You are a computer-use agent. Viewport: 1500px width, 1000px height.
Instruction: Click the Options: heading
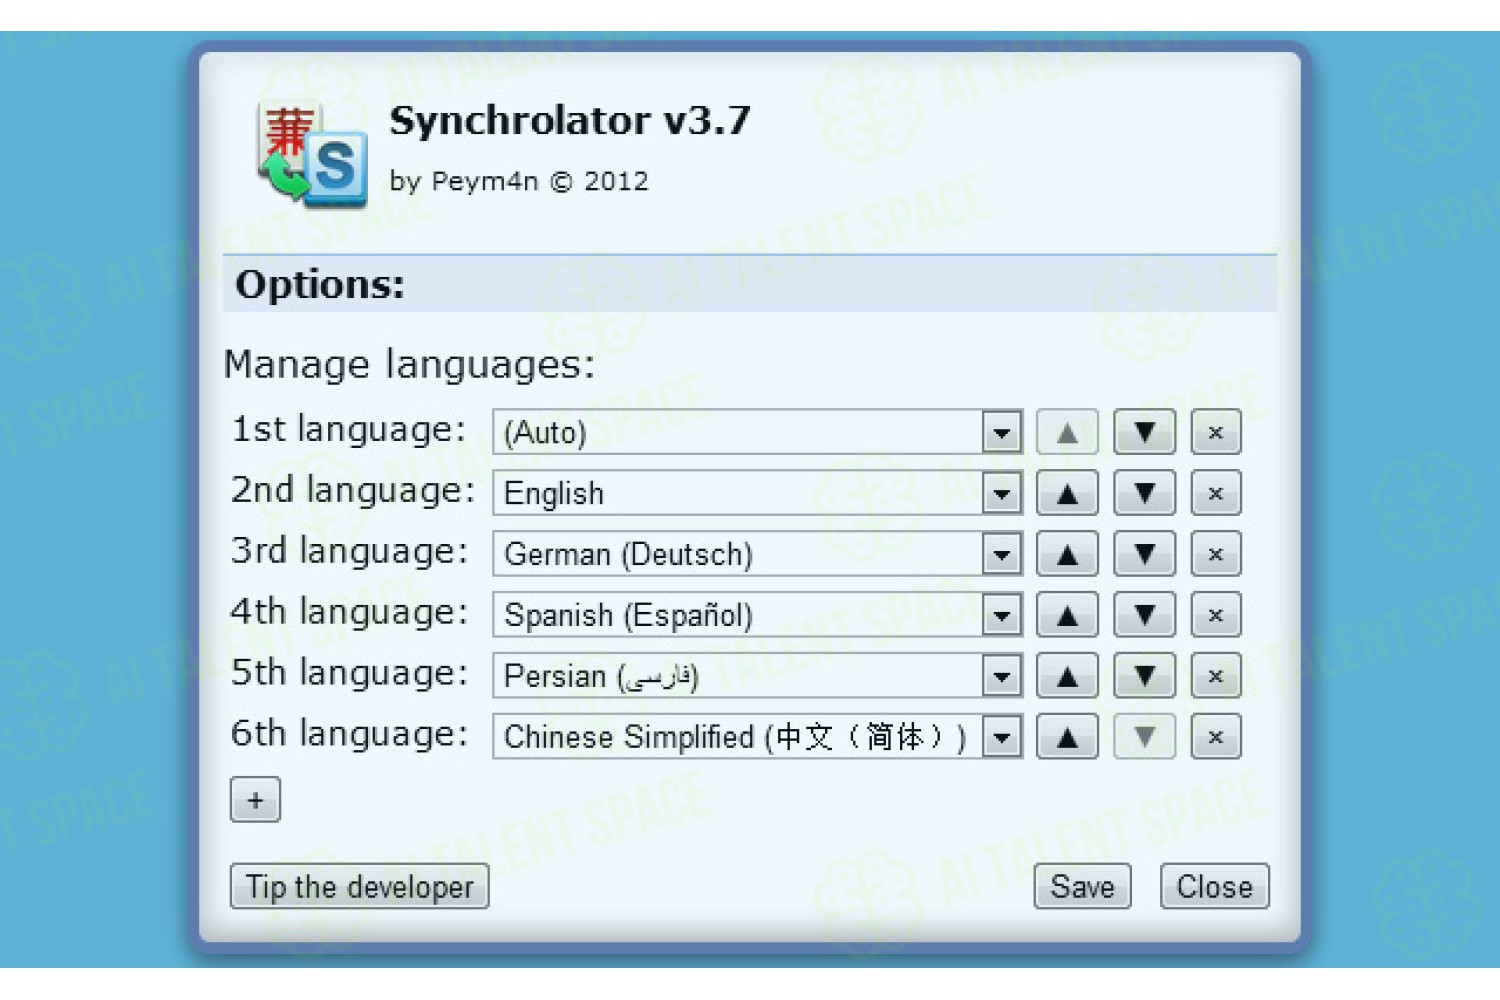(x=320, y=285)
